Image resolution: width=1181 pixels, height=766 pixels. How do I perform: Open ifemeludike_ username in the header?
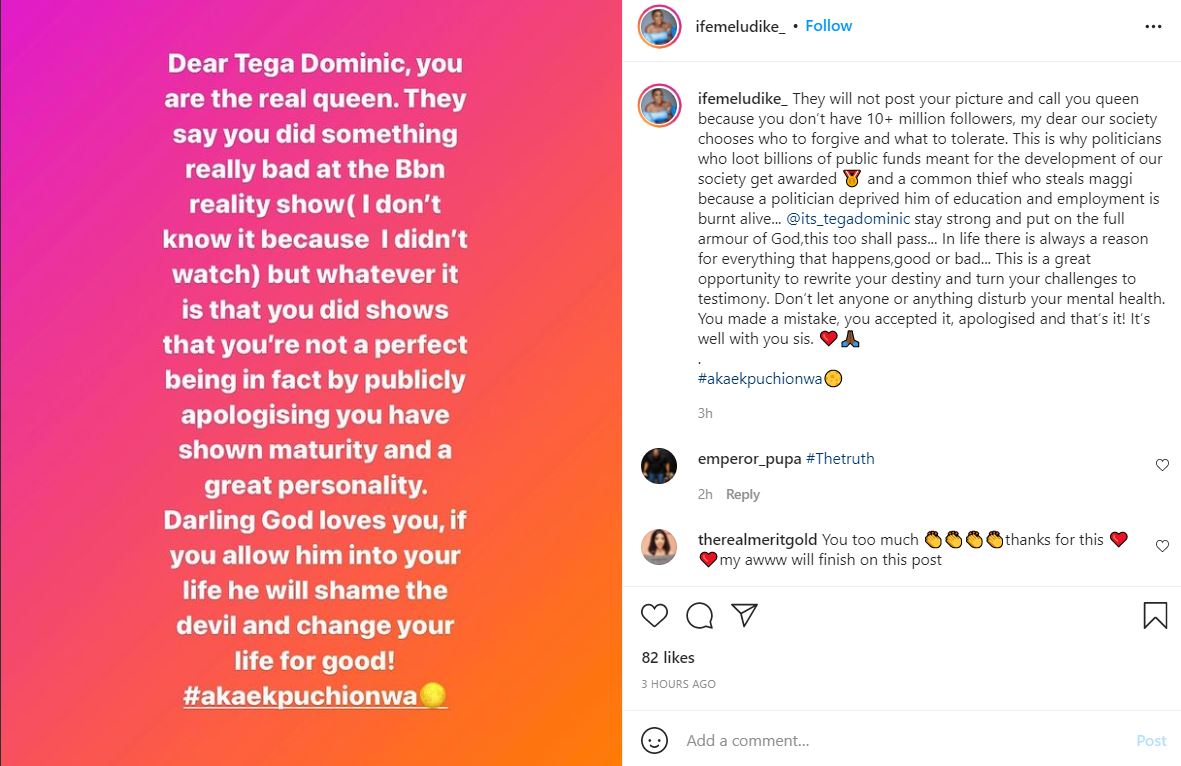point(740,26)
